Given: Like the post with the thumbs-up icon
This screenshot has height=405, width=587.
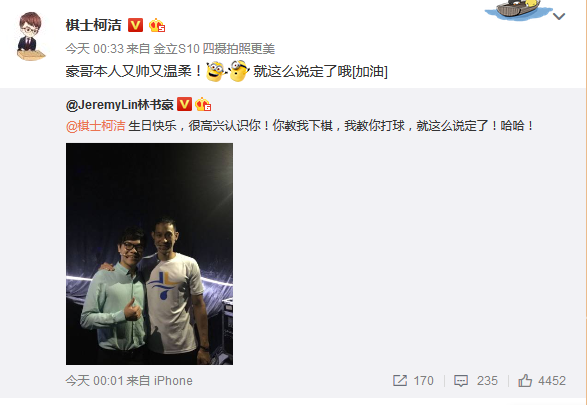Looking at the screenshot, I should tap(525, 381).
